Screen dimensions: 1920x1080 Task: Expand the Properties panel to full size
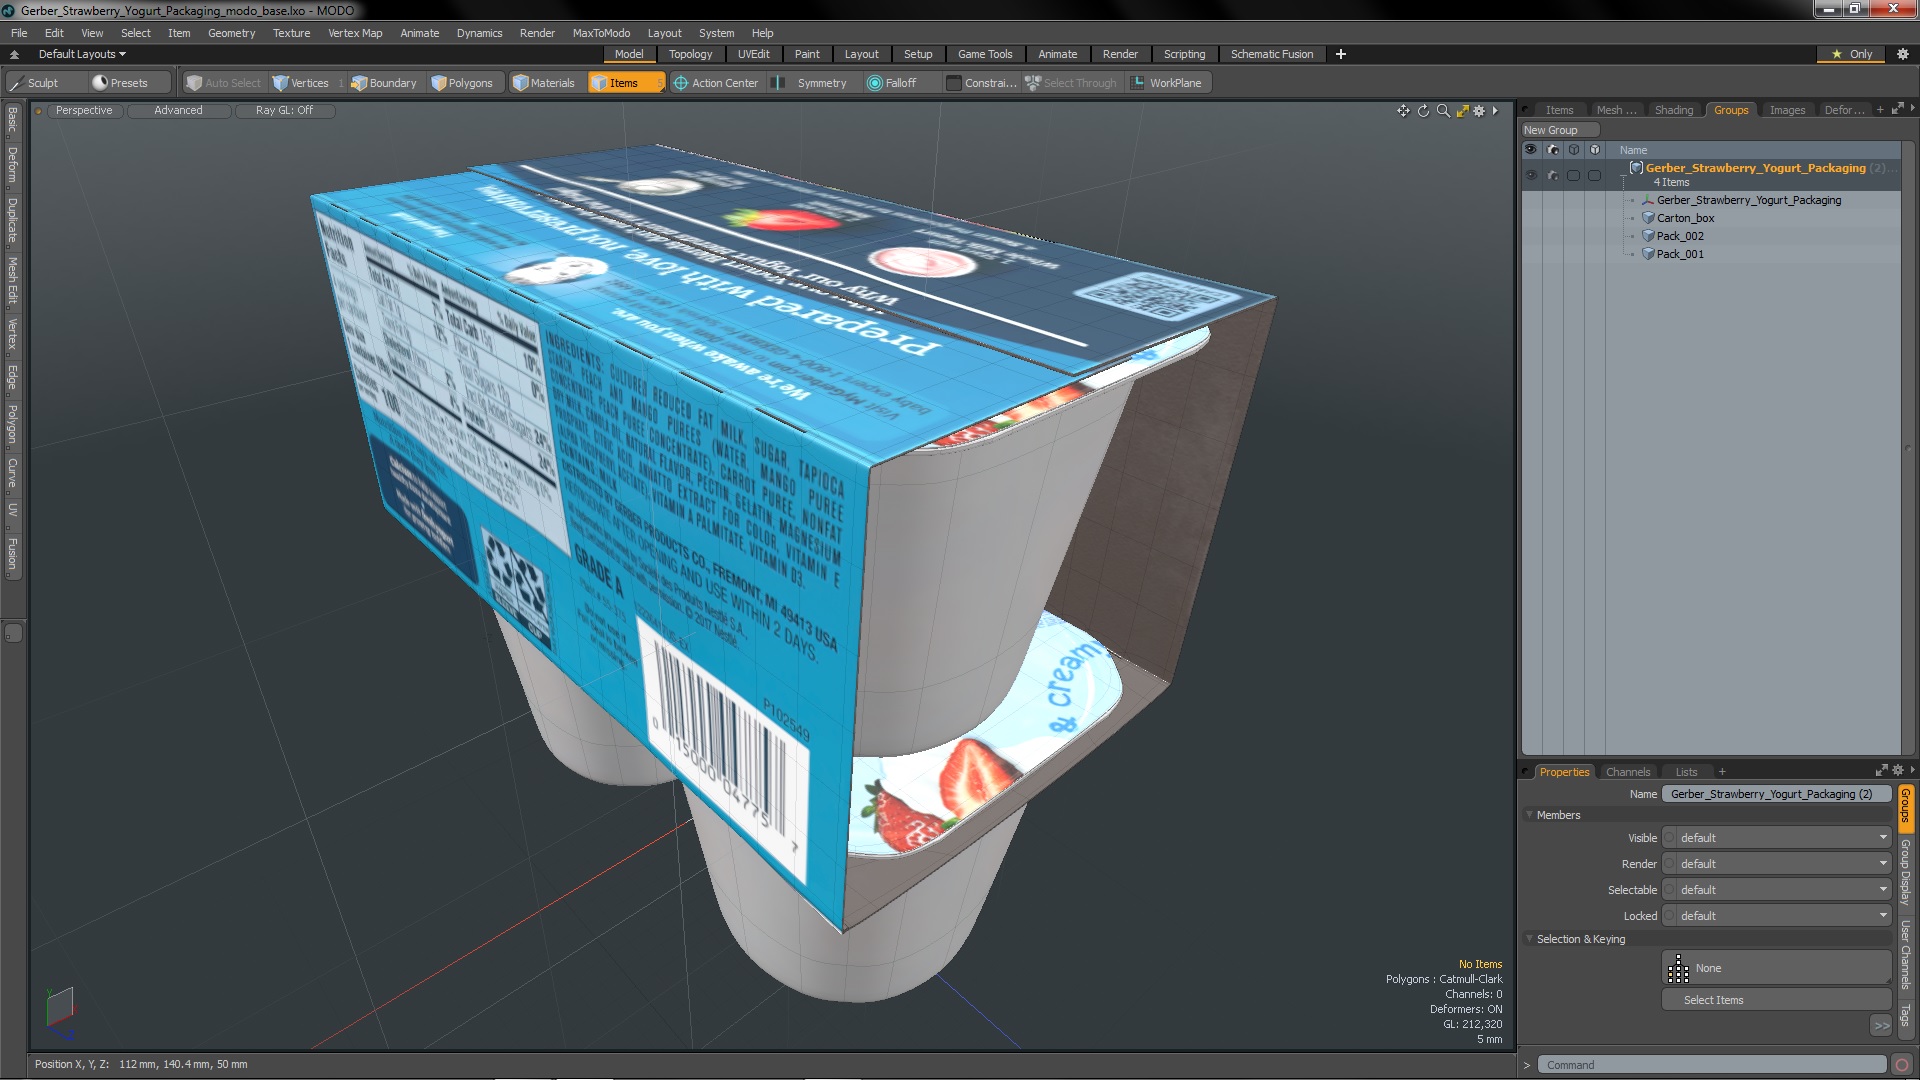[1881, 770]
